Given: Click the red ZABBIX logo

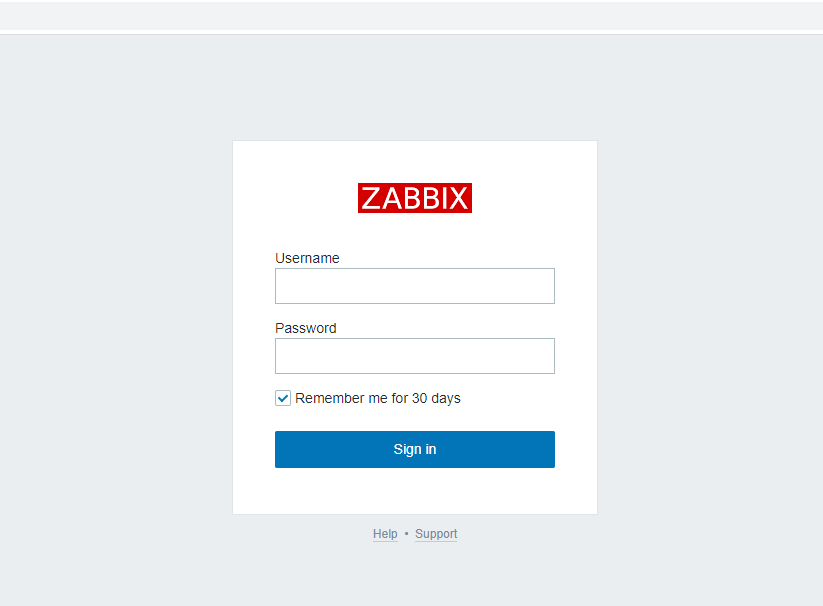Looking at the screenshot, I should (414, 198).
